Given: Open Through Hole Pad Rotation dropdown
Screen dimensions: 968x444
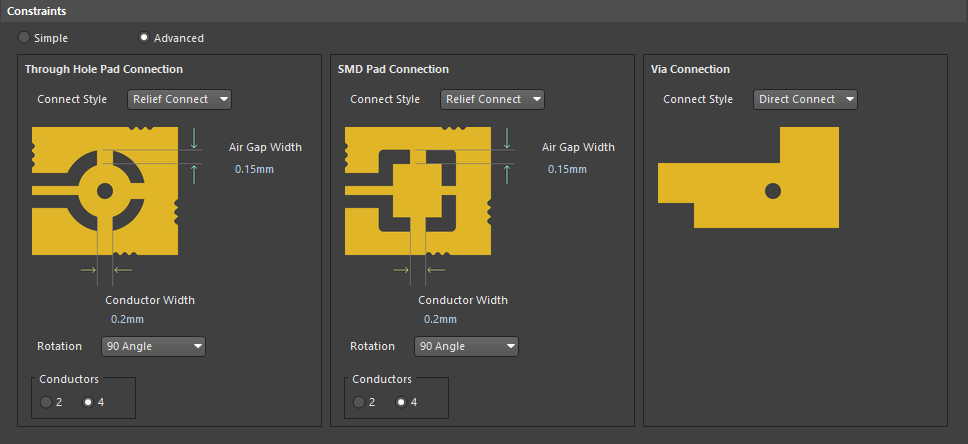Looking at the screenshot, I should click(x=153, y=346).
